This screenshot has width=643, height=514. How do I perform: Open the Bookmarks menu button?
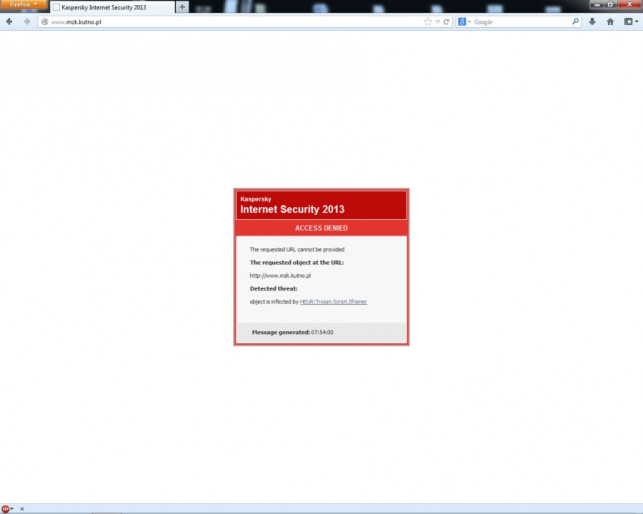[x=631, y=22]
